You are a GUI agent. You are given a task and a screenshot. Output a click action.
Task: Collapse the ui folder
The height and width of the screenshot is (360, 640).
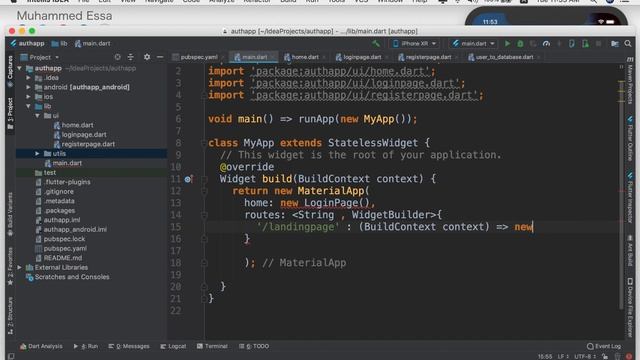[38, 116]
